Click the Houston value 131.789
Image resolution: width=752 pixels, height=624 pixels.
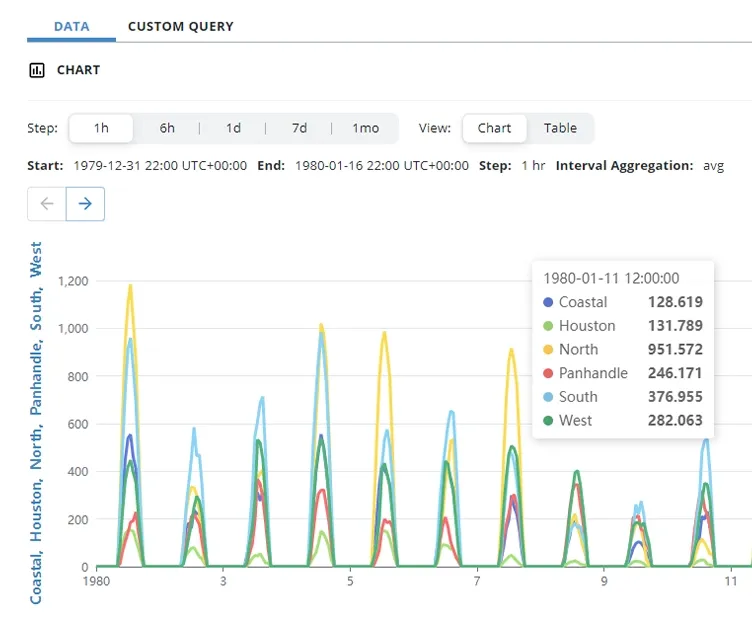pos(675,326)
